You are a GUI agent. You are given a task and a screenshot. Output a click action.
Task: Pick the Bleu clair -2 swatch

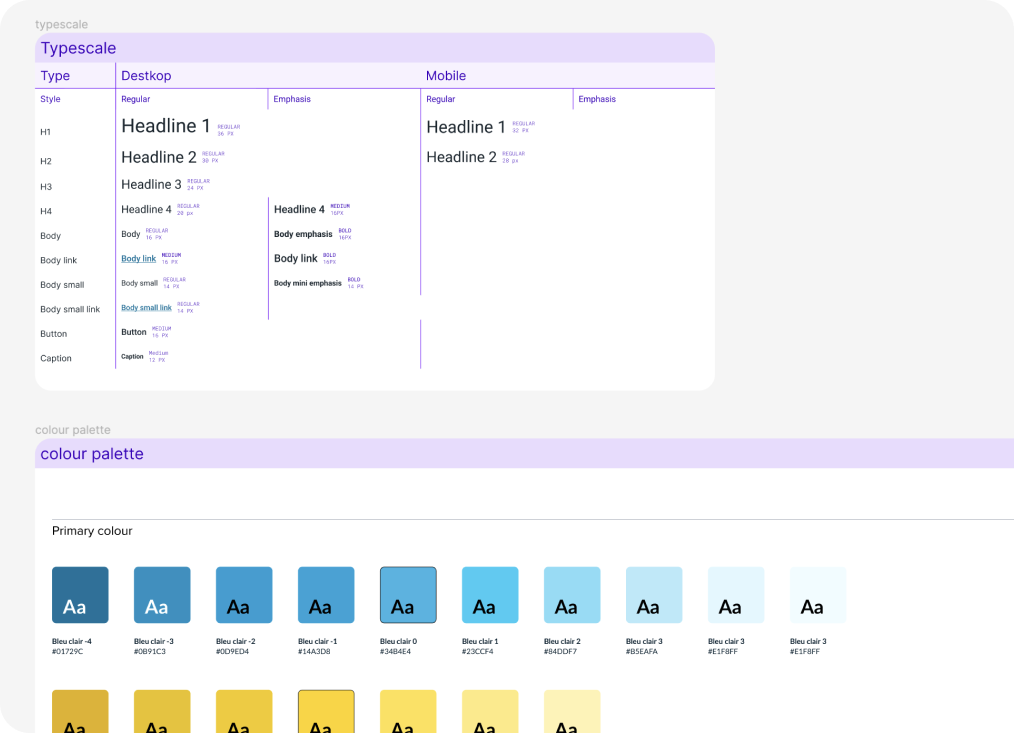244,595
